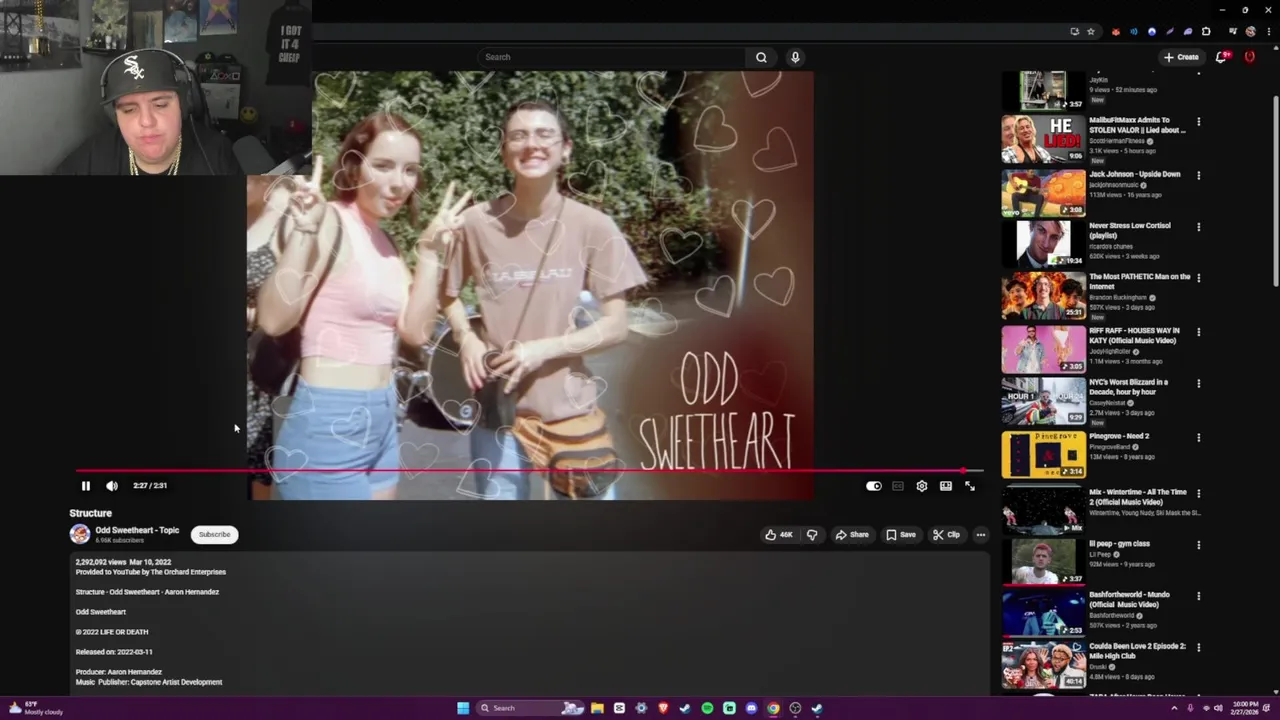Open options for MalibuFitMaxx video
The image size is (1280, 720).
[x=1198, y=122]
